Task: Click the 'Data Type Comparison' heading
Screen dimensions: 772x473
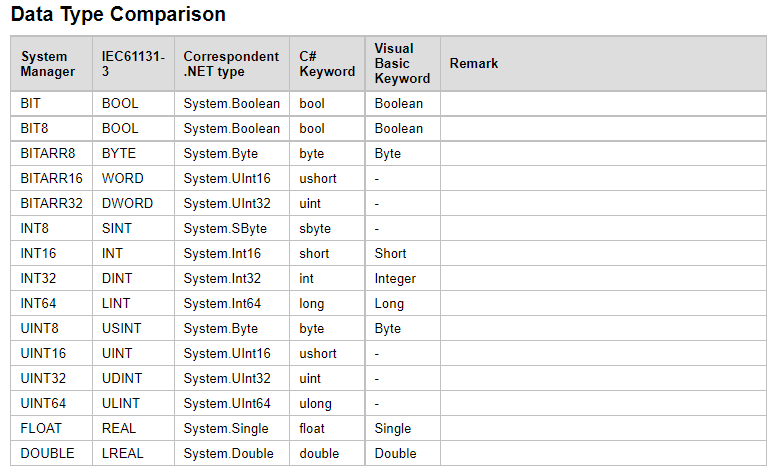Action: [x=118, y=14]
